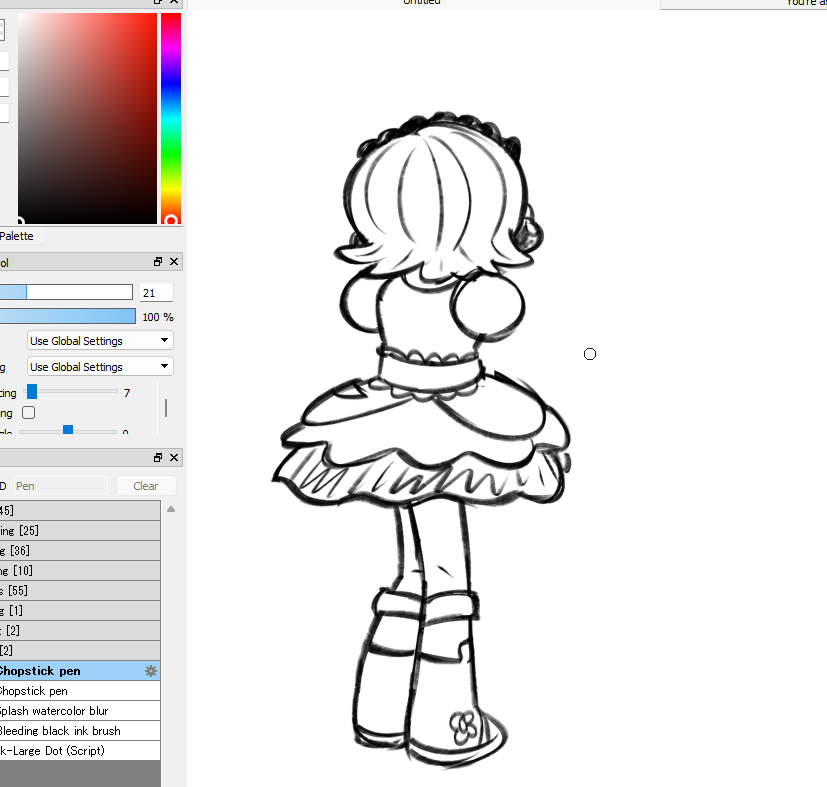Switch to the Palette tab
Screen dimensions: 827x787
[x=16, y=236]
